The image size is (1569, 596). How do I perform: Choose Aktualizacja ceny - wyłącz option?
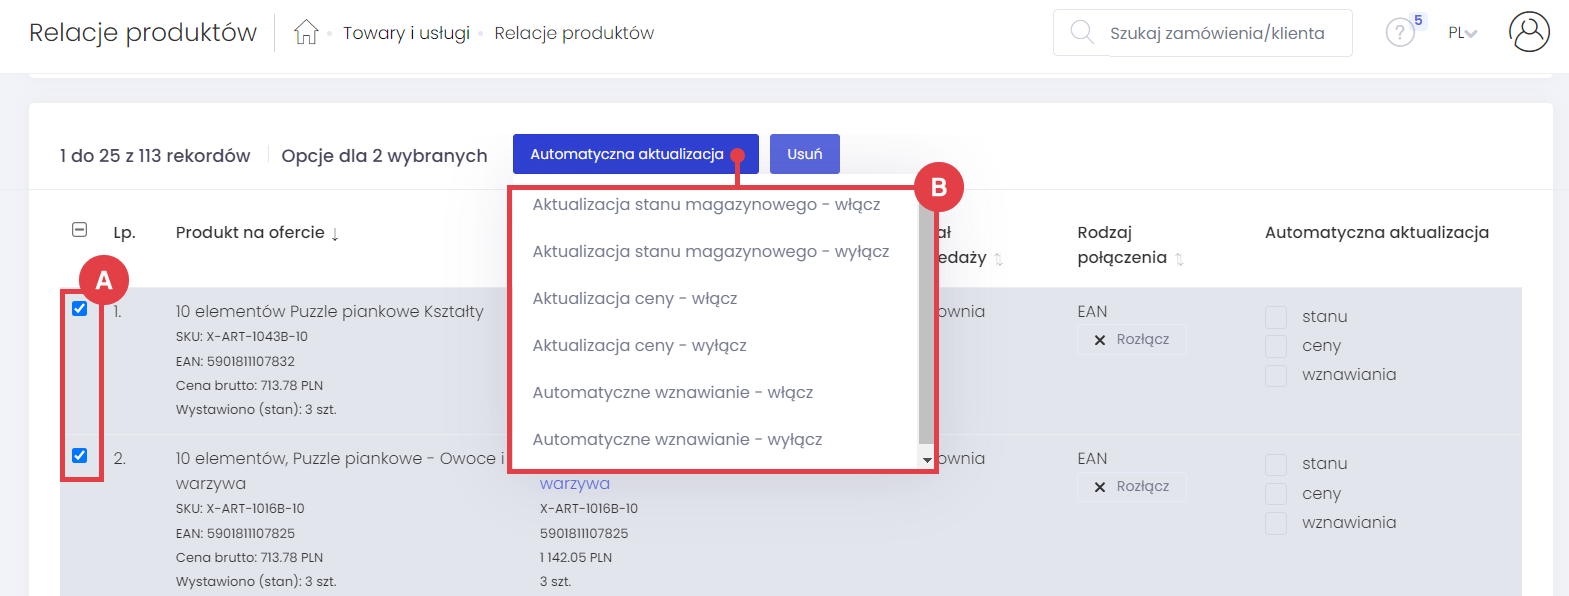coord(639,346)
